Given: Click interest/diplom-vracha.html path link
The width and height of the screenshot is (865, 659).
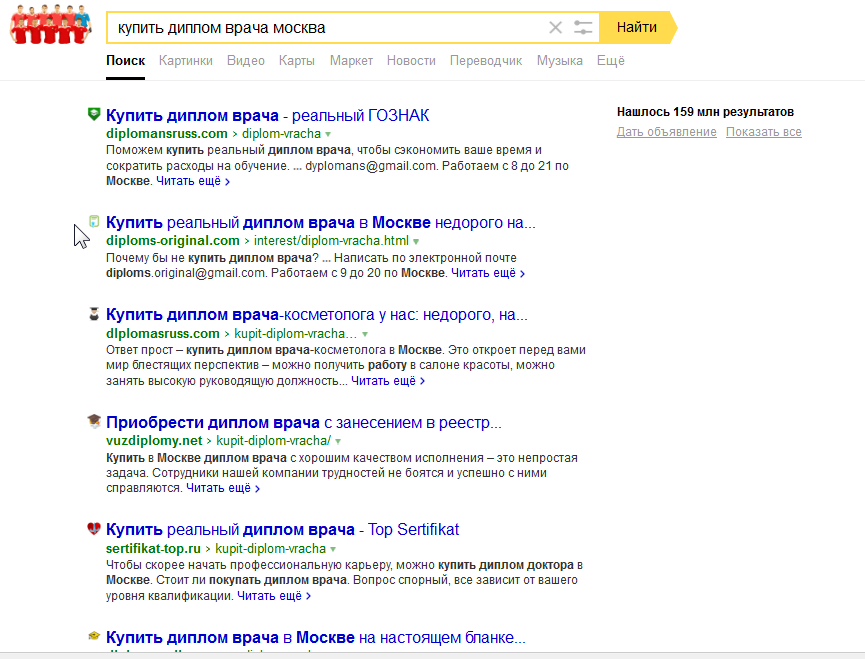Looking at the screenshot, I should 331,240.
